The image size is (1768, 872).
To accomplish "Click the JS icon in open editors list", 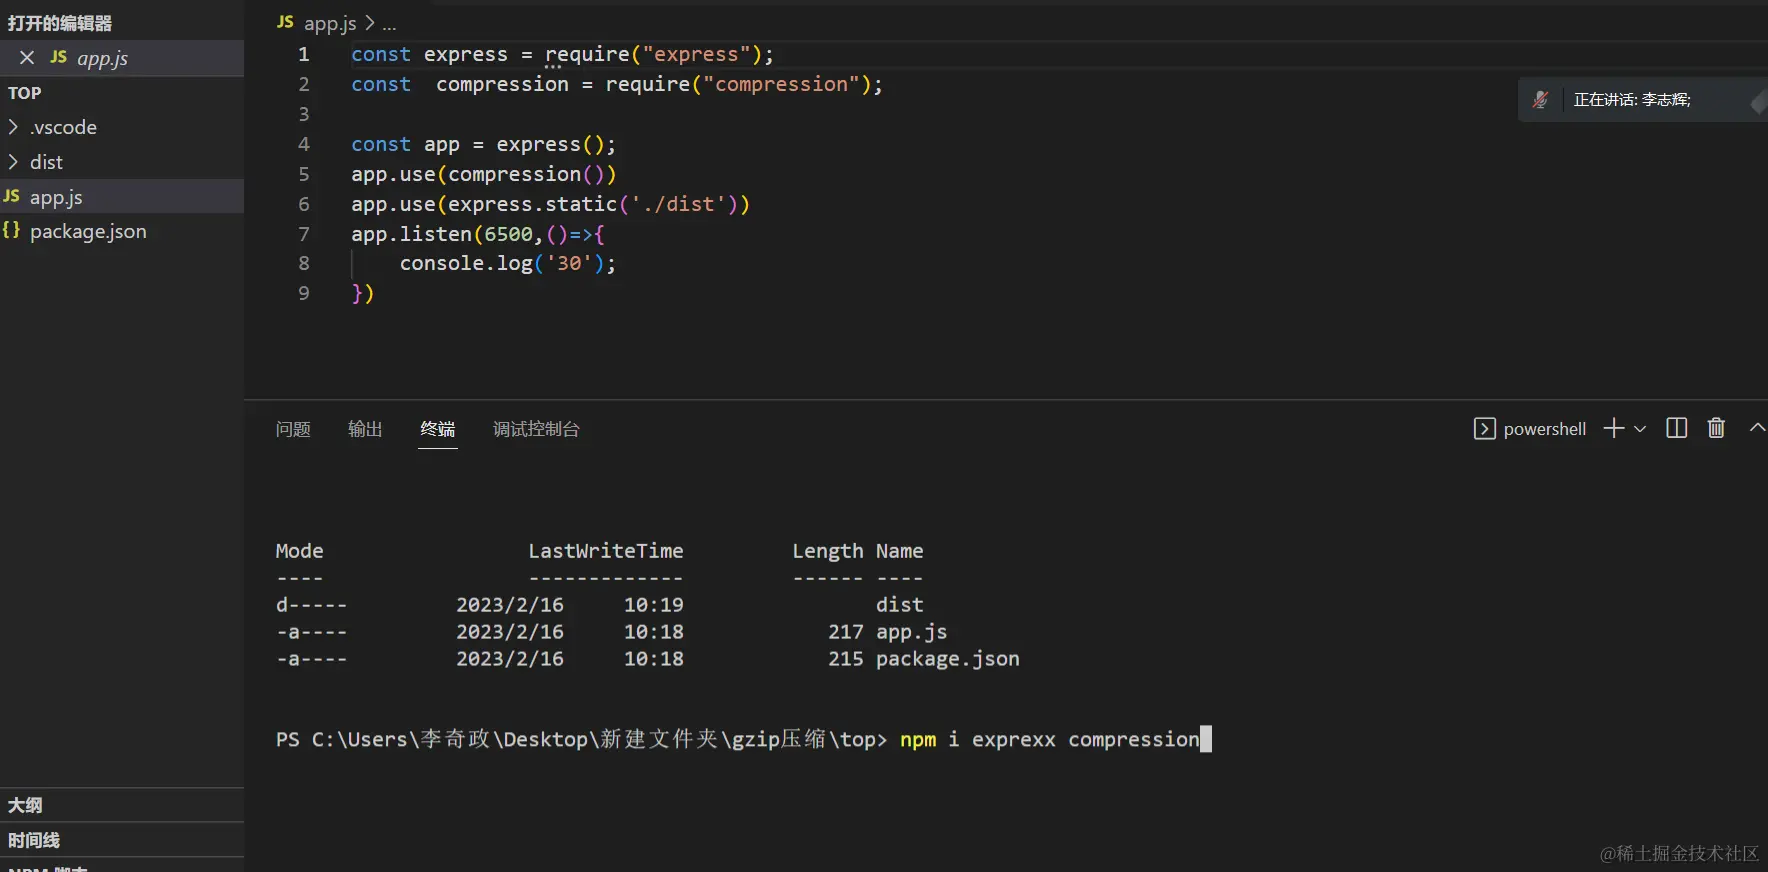I will (x=59, y=57).
